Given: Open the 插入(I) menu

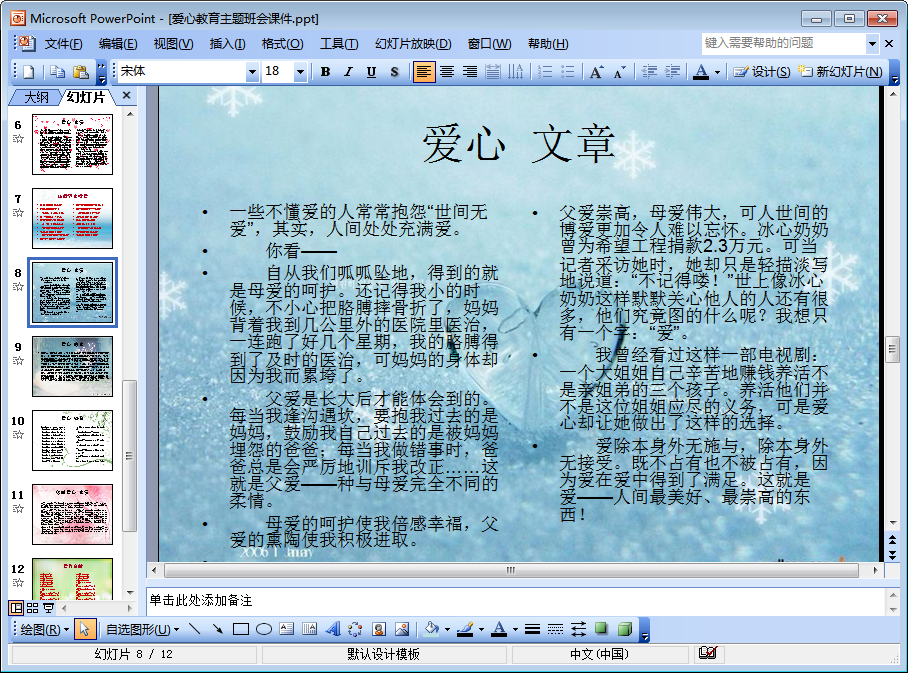Looking at the screenshot, I should coord(227,44).
